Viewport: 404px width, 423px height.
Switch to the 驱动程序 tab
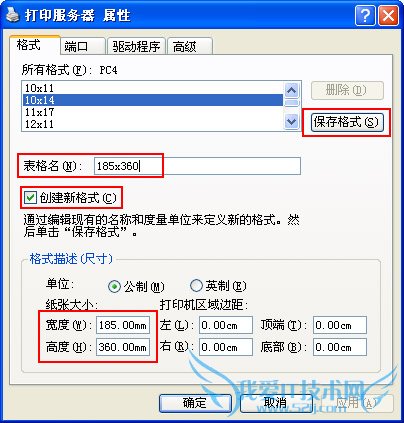click(136, 46)
